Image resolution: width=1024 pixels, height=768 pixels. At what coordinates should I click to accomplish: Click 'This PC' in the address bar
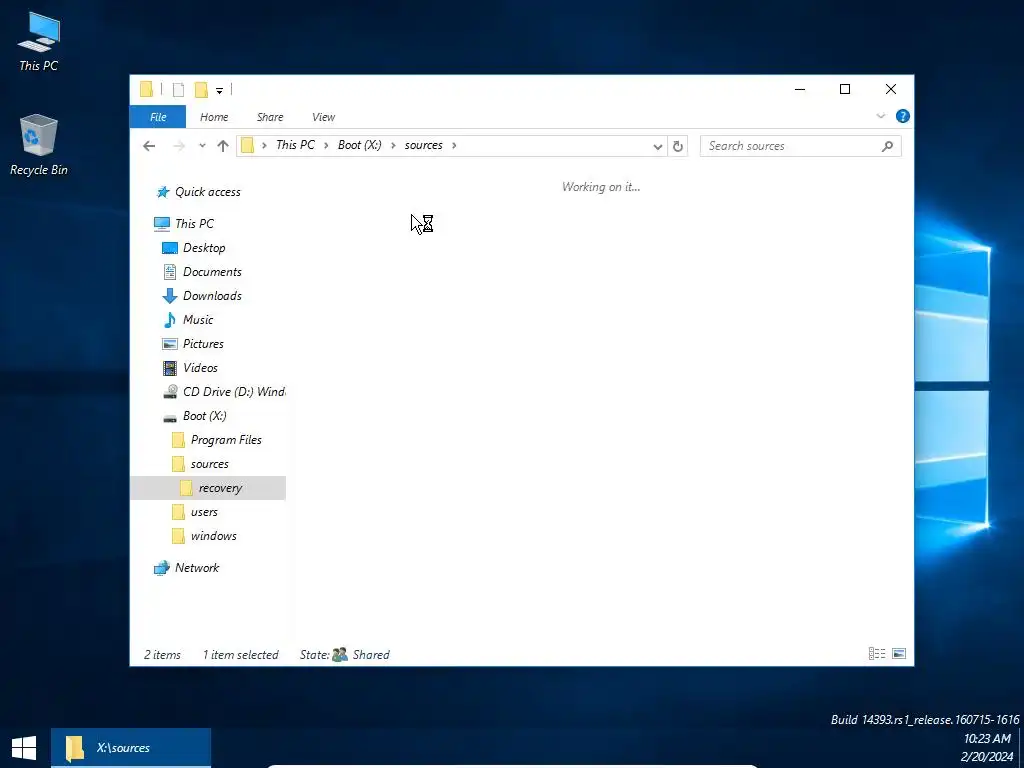tap(295, 145)
